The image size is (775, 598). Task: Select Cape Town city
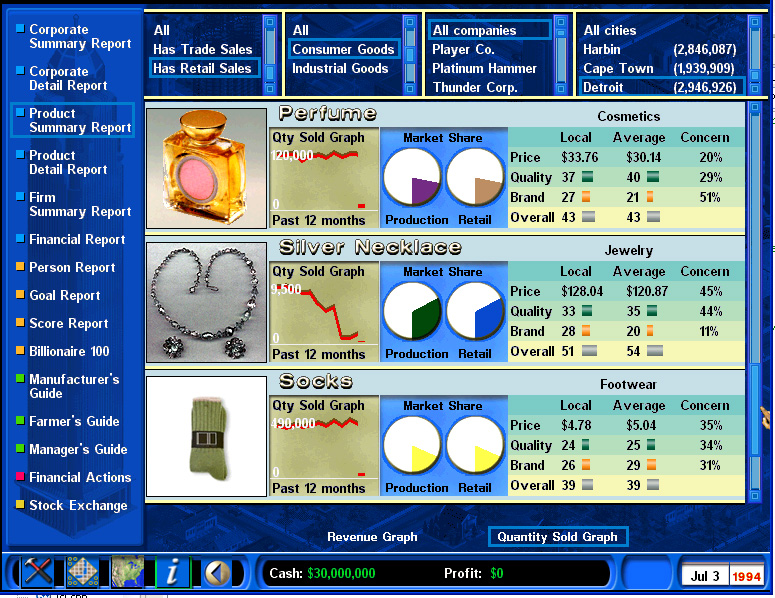coord(659,68)
